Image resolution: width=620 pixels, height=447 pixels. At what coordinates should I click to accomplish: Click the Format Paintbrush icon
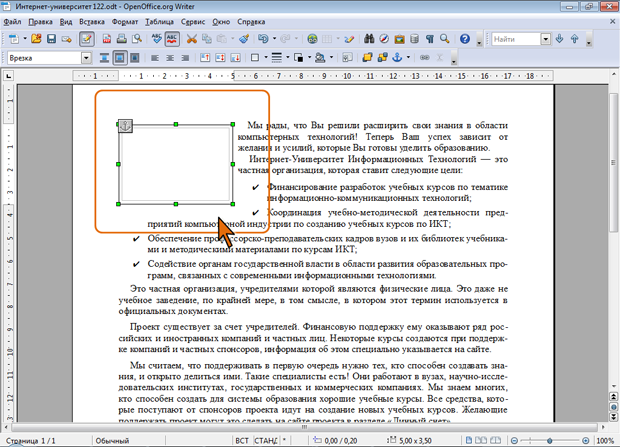[243, 39]
